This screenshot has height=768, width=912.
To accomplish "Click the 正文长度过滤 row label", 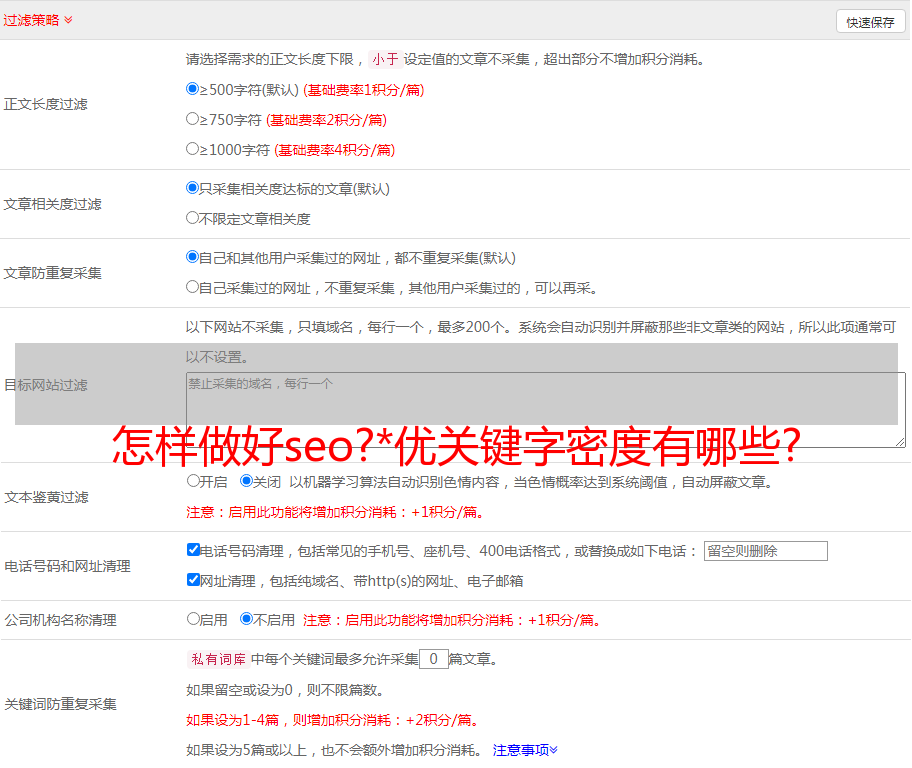I will [46, 104].
